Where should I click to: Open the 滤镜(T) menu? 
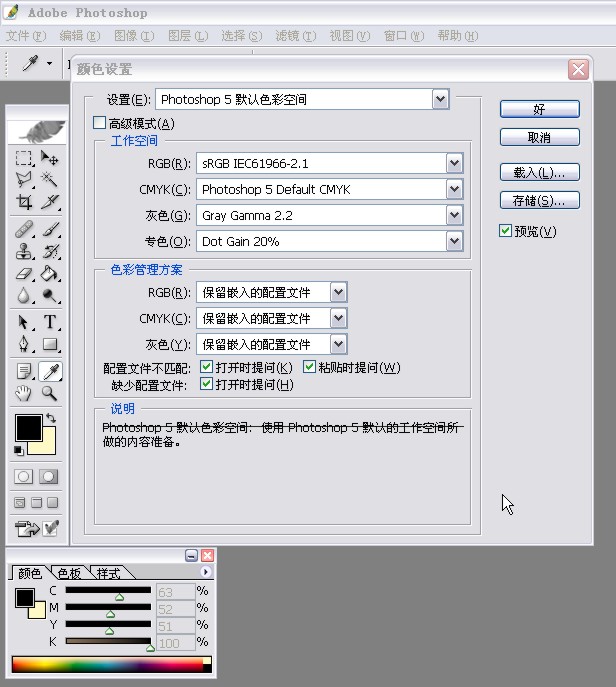pyautogui.click(x=296, y=35)
